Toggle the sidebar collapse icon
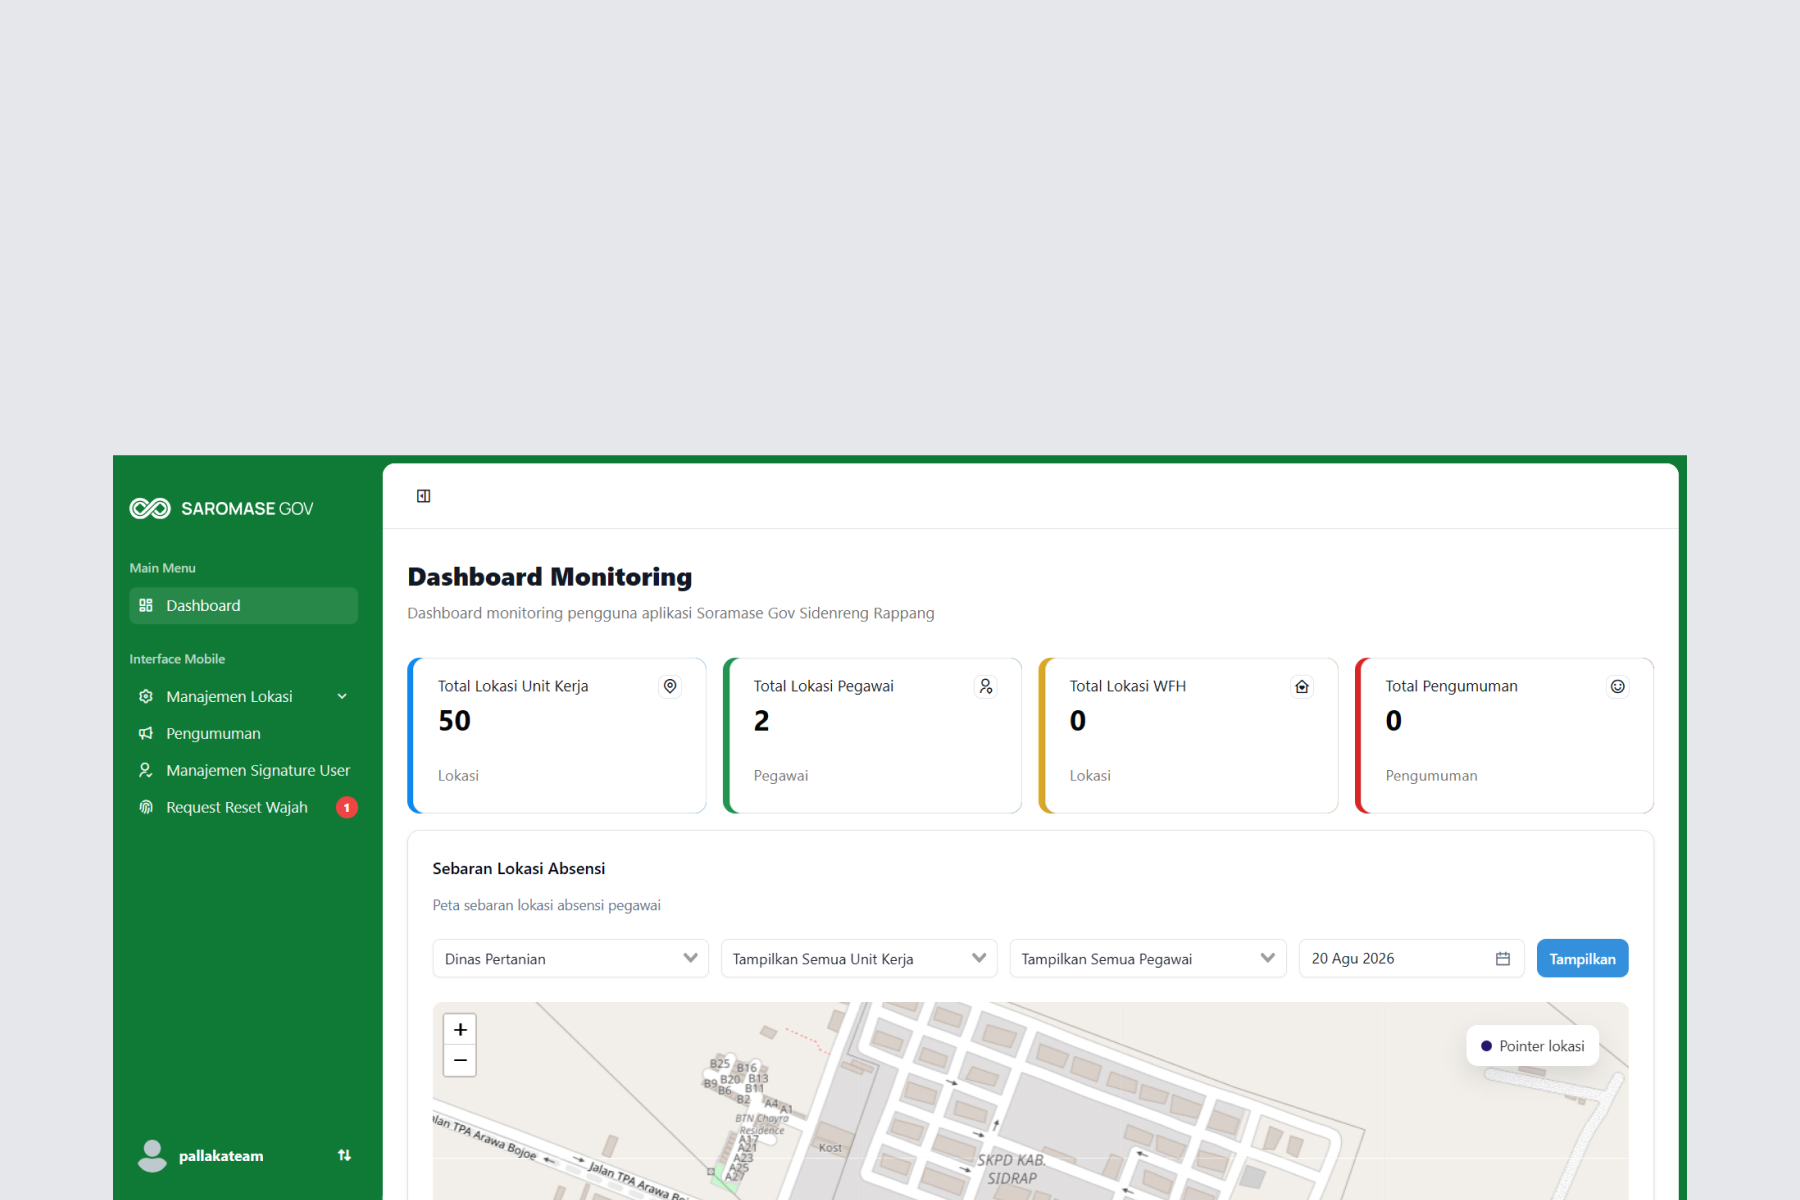Image resolution: width=1800 pixels, height=1200 pixels. 424,496
